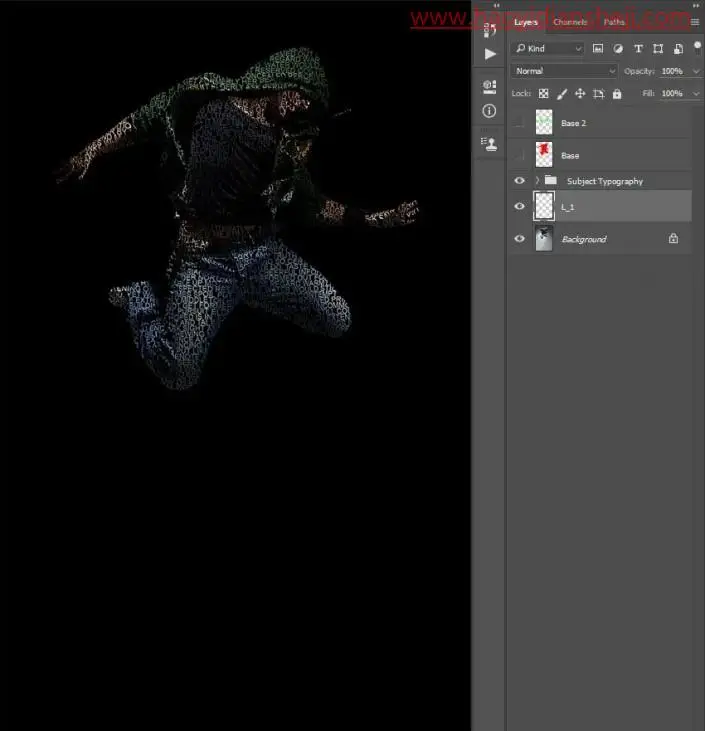Select the Background layer name
705x731 pixels.
coord(584,239)
